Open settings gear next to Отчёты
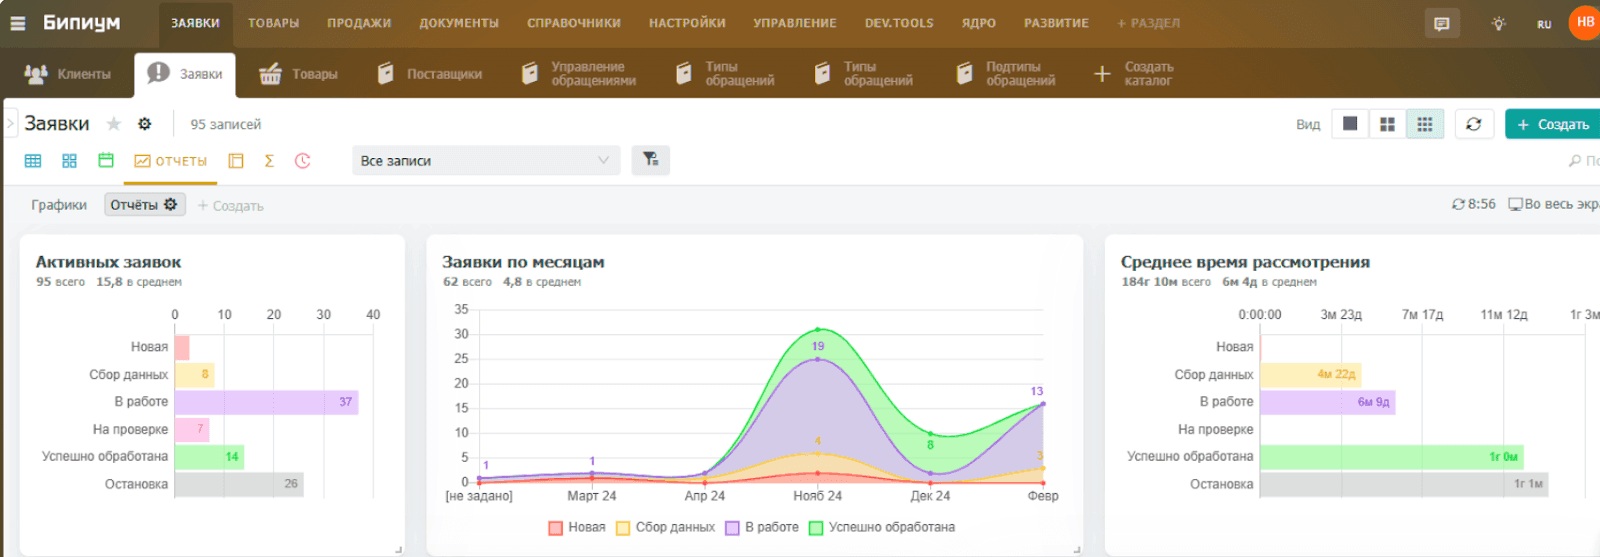Viewport: 1600px width, 557px height. (171, 204)
